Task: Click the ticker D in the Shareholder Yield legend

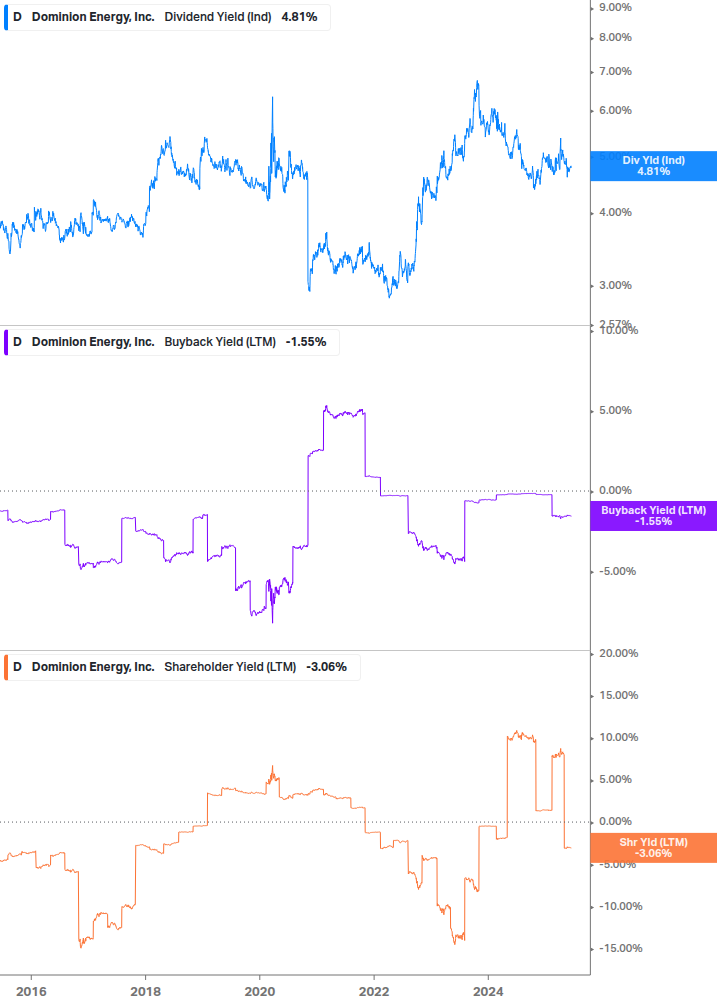Action: coord(17,667)
